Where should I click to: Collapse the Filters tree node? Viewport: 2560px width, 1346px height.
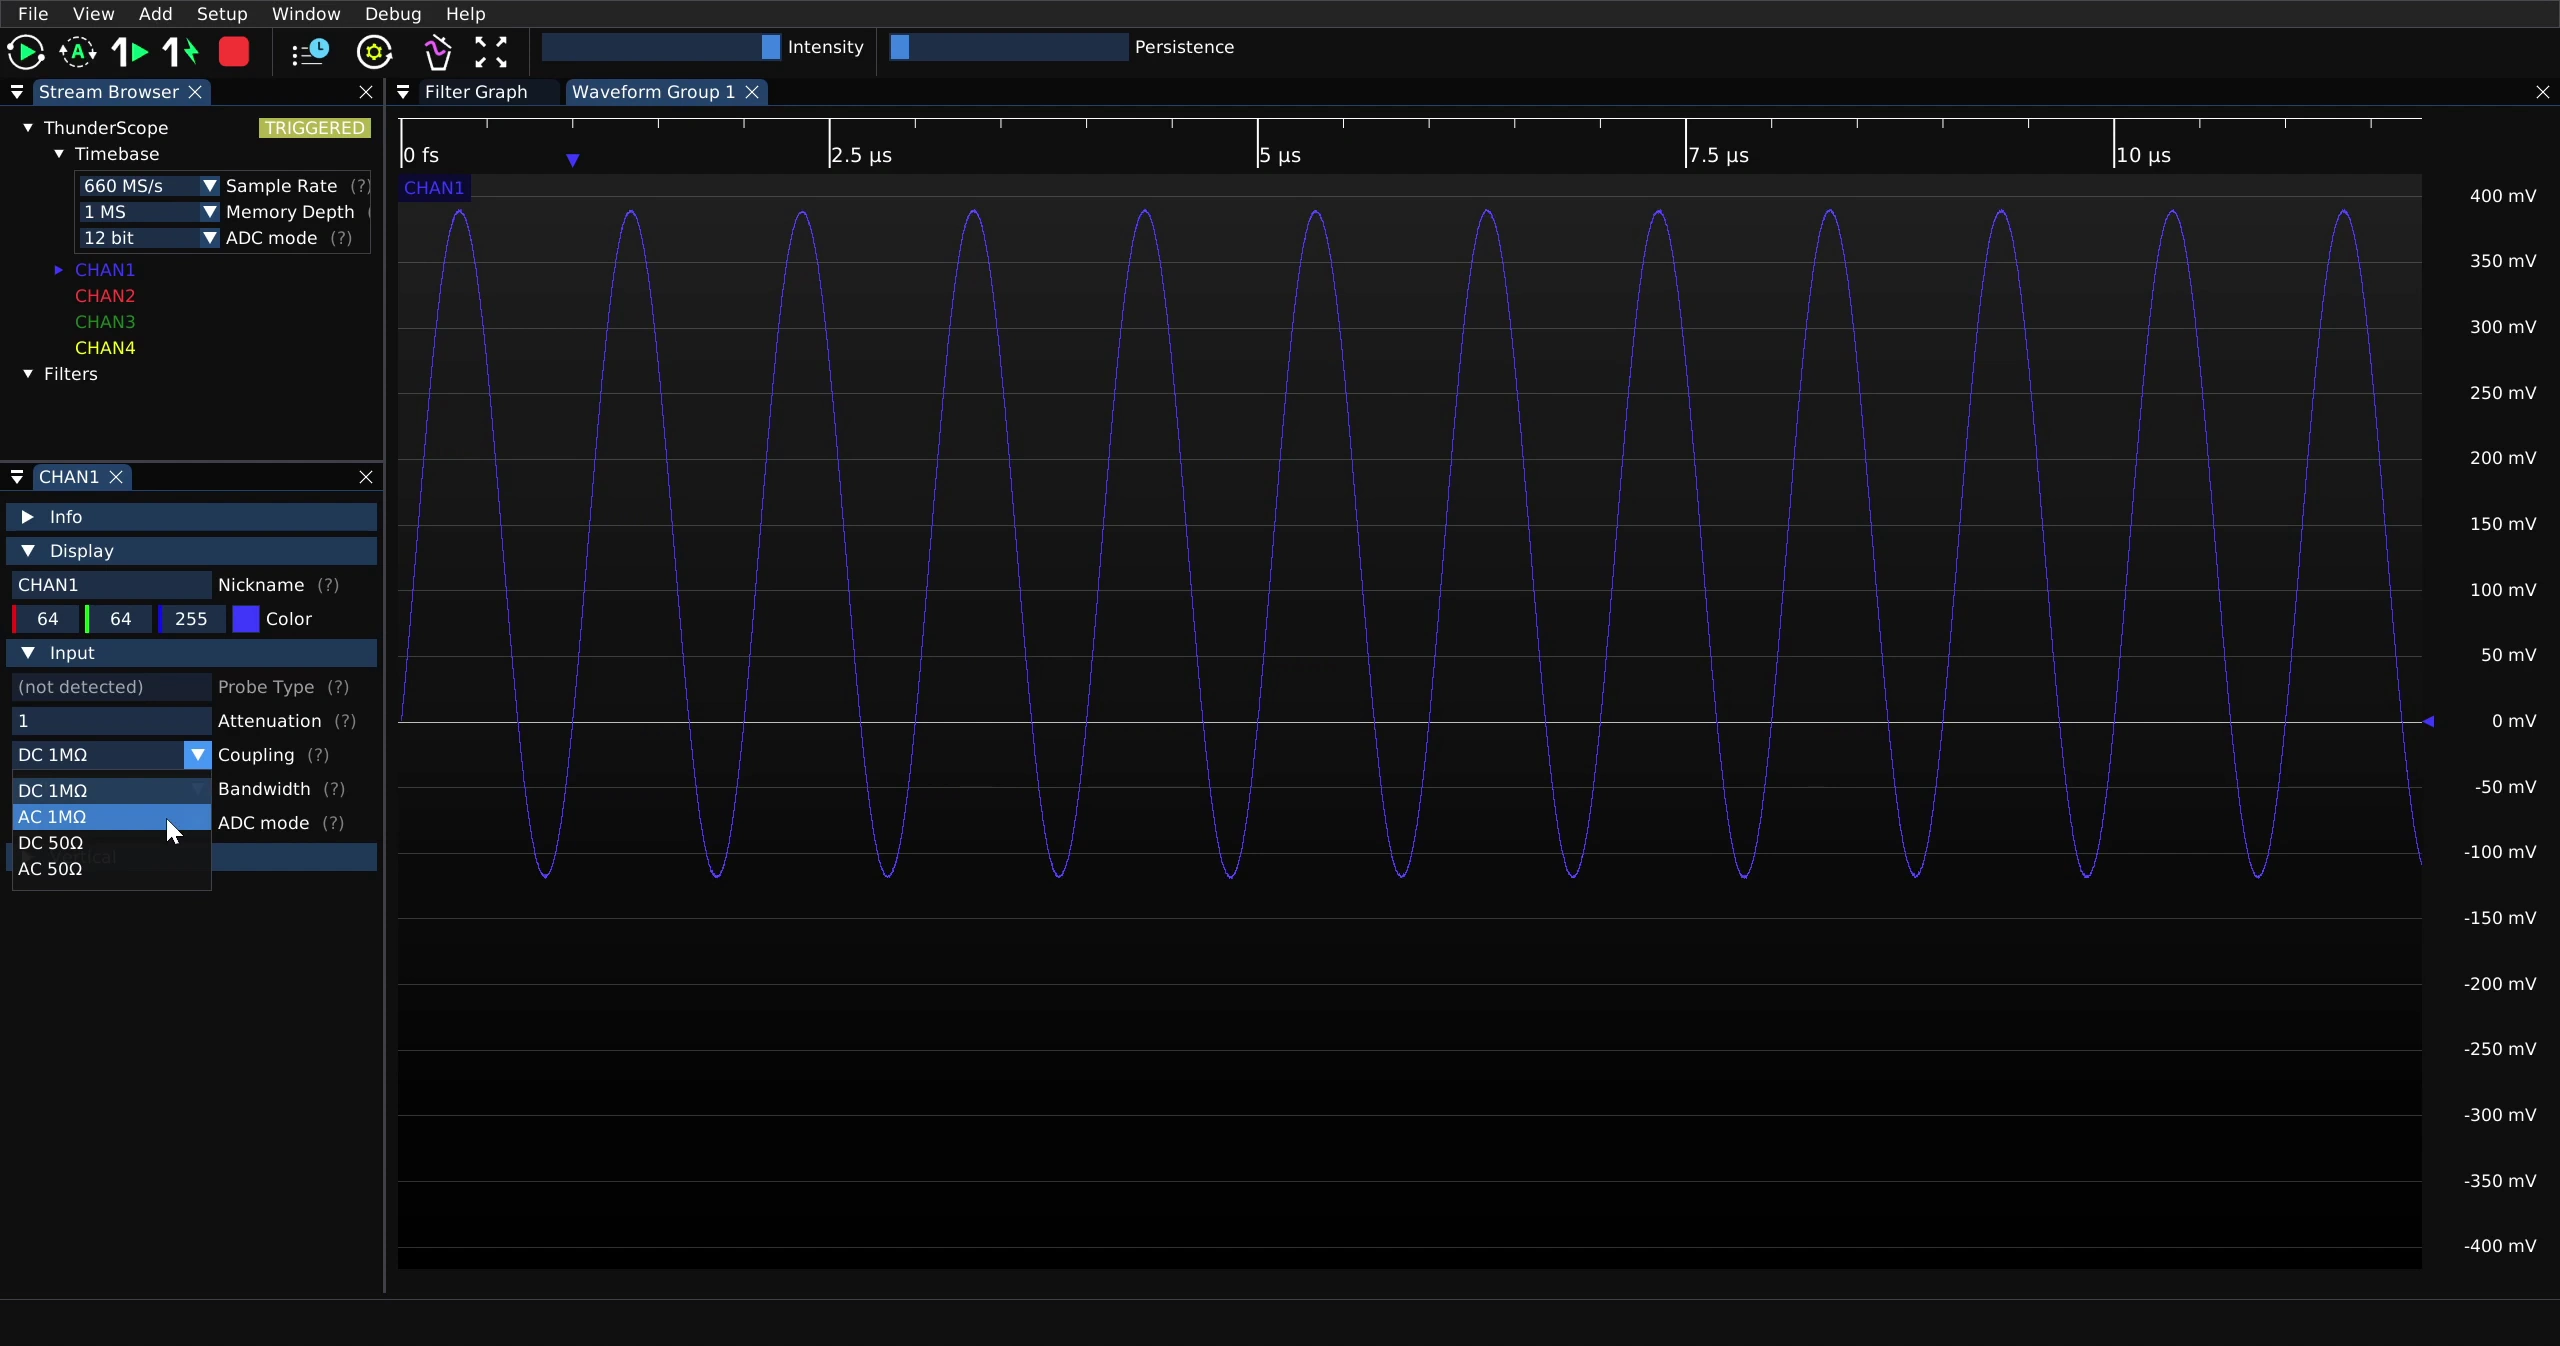(x=28, y=374)
